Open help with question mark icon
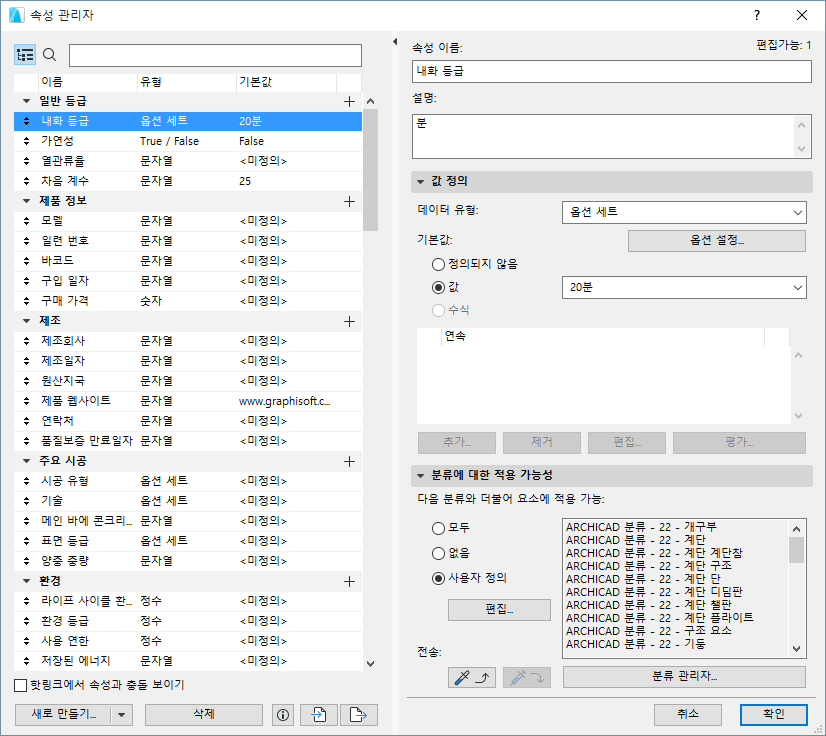 (757, 15)
